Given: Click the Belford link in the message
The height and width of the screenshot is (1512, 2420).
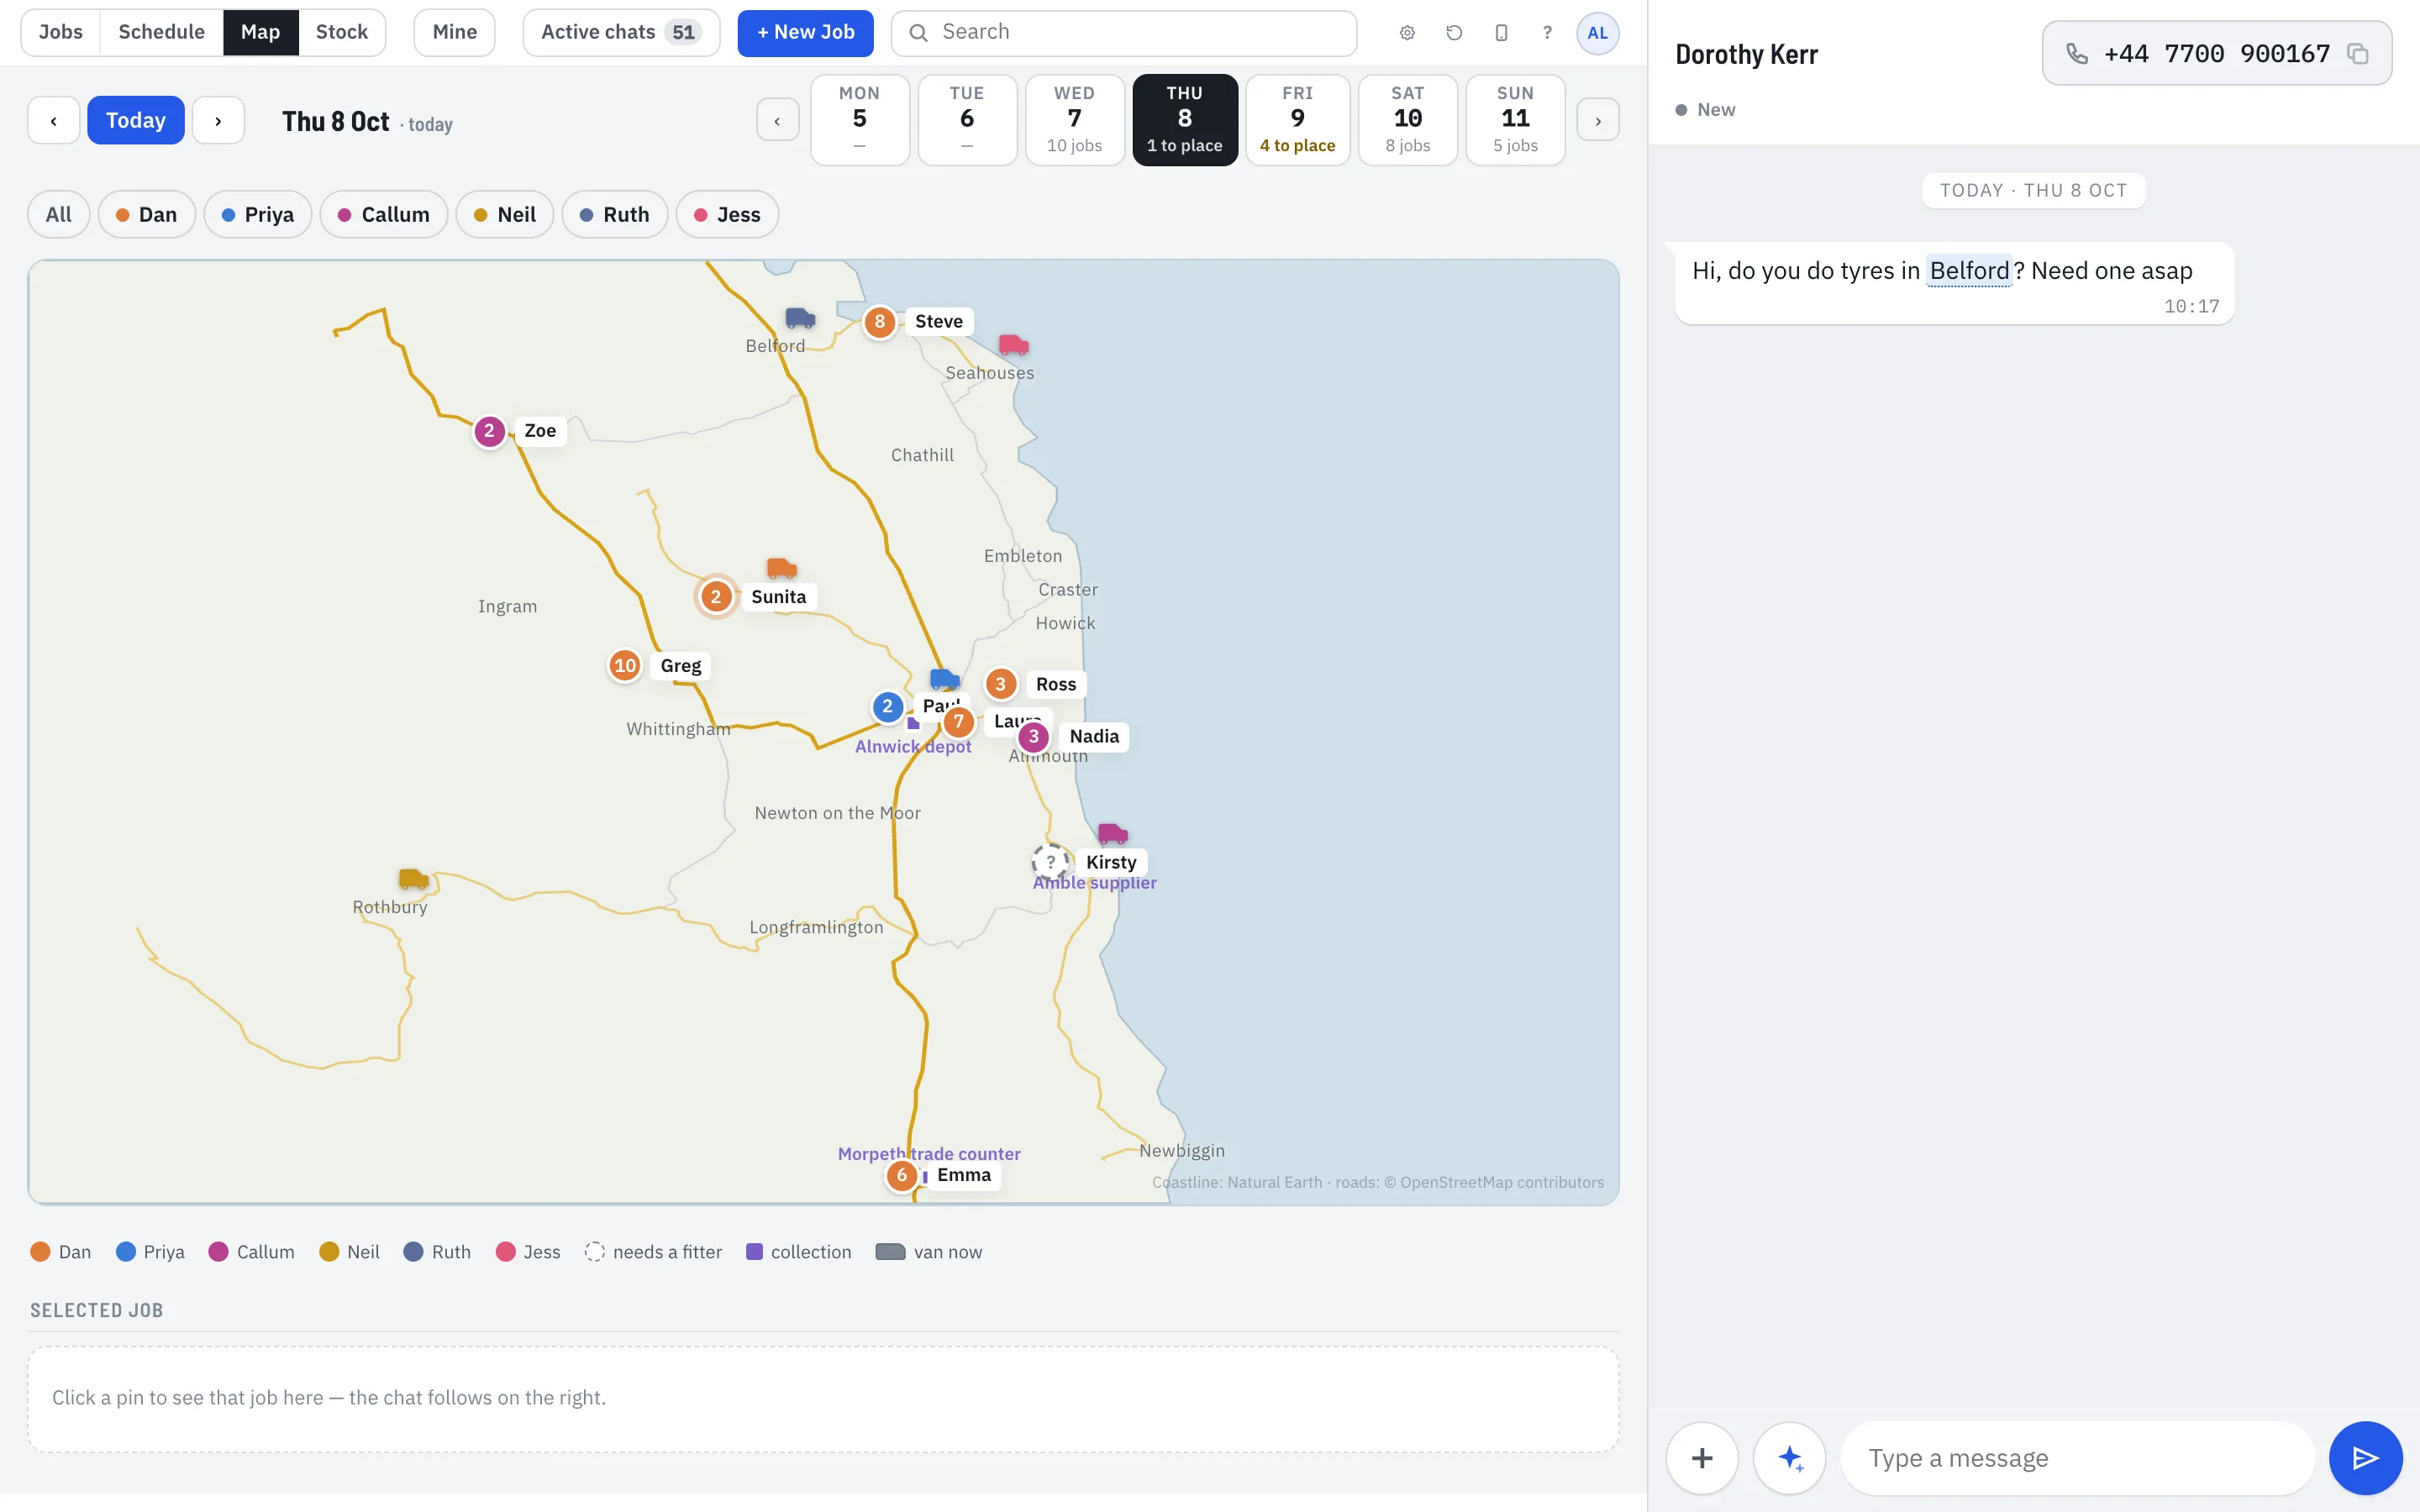Looking at the screenshot, I should [1969, 271].
